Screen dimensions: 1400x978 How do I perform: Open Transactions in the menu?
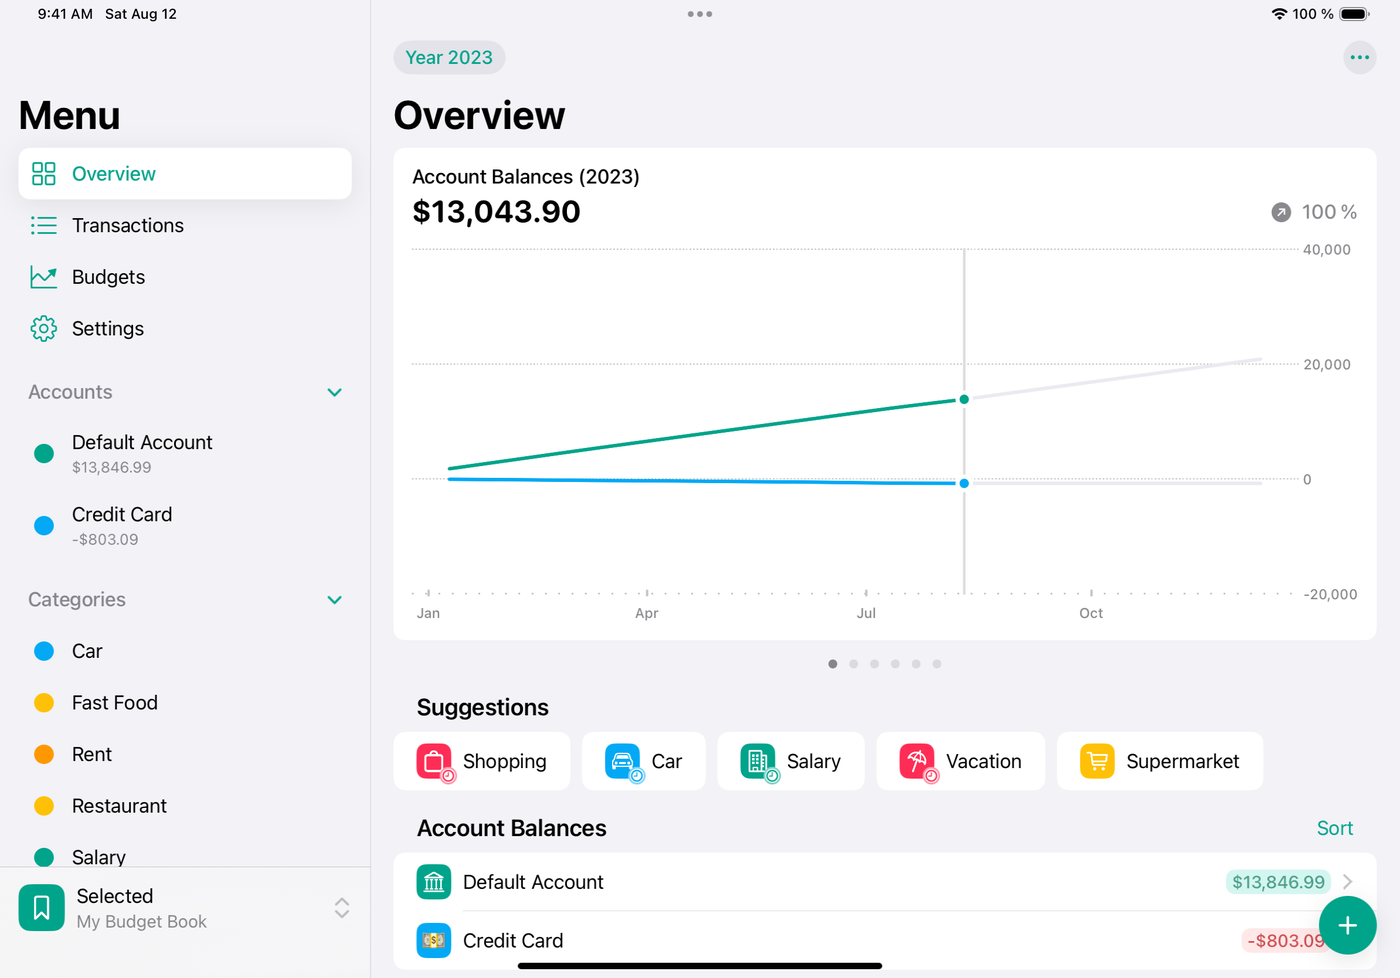click(x=127, y=225)
